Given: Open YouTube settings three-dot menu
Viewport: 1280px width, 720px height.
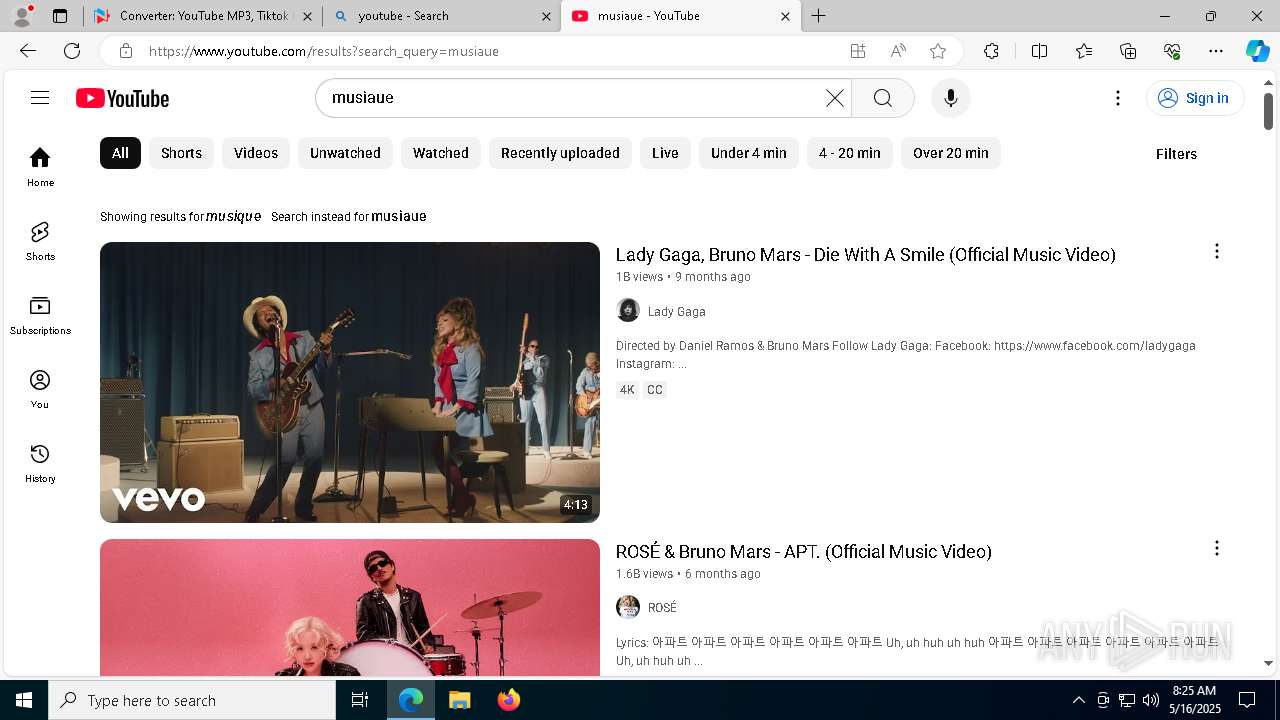Looking at the screenshot, I should coord(1118,98).
